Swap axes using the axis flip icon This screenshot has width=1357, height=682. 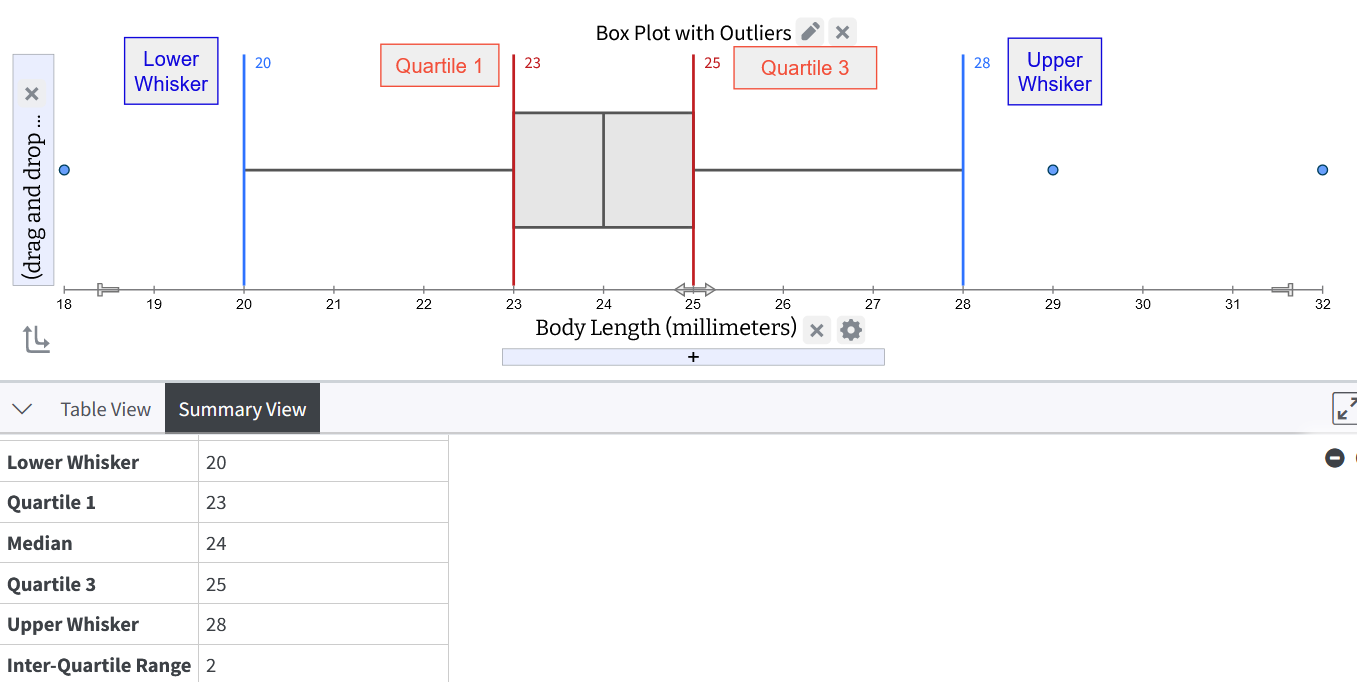36,340
